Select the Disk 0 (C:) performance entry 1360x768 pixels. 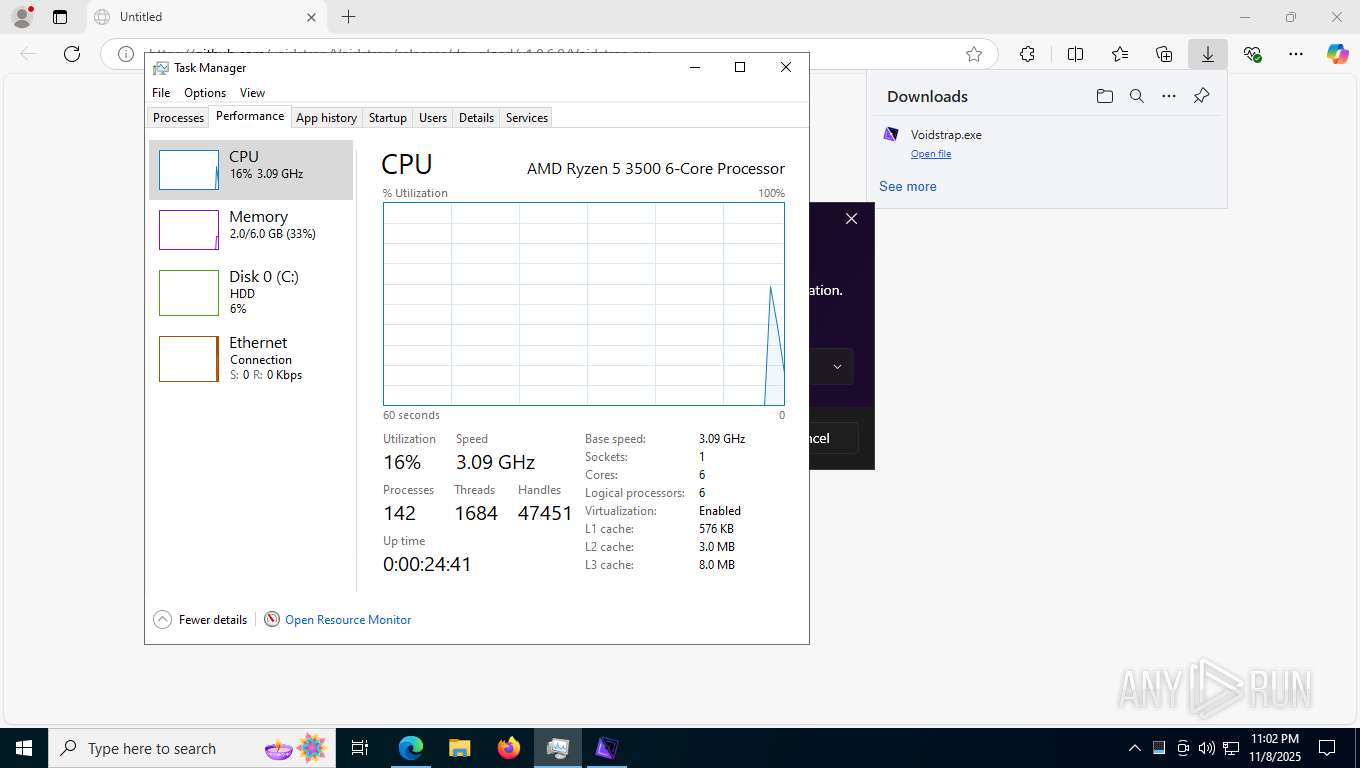click(x=251, y=292)
